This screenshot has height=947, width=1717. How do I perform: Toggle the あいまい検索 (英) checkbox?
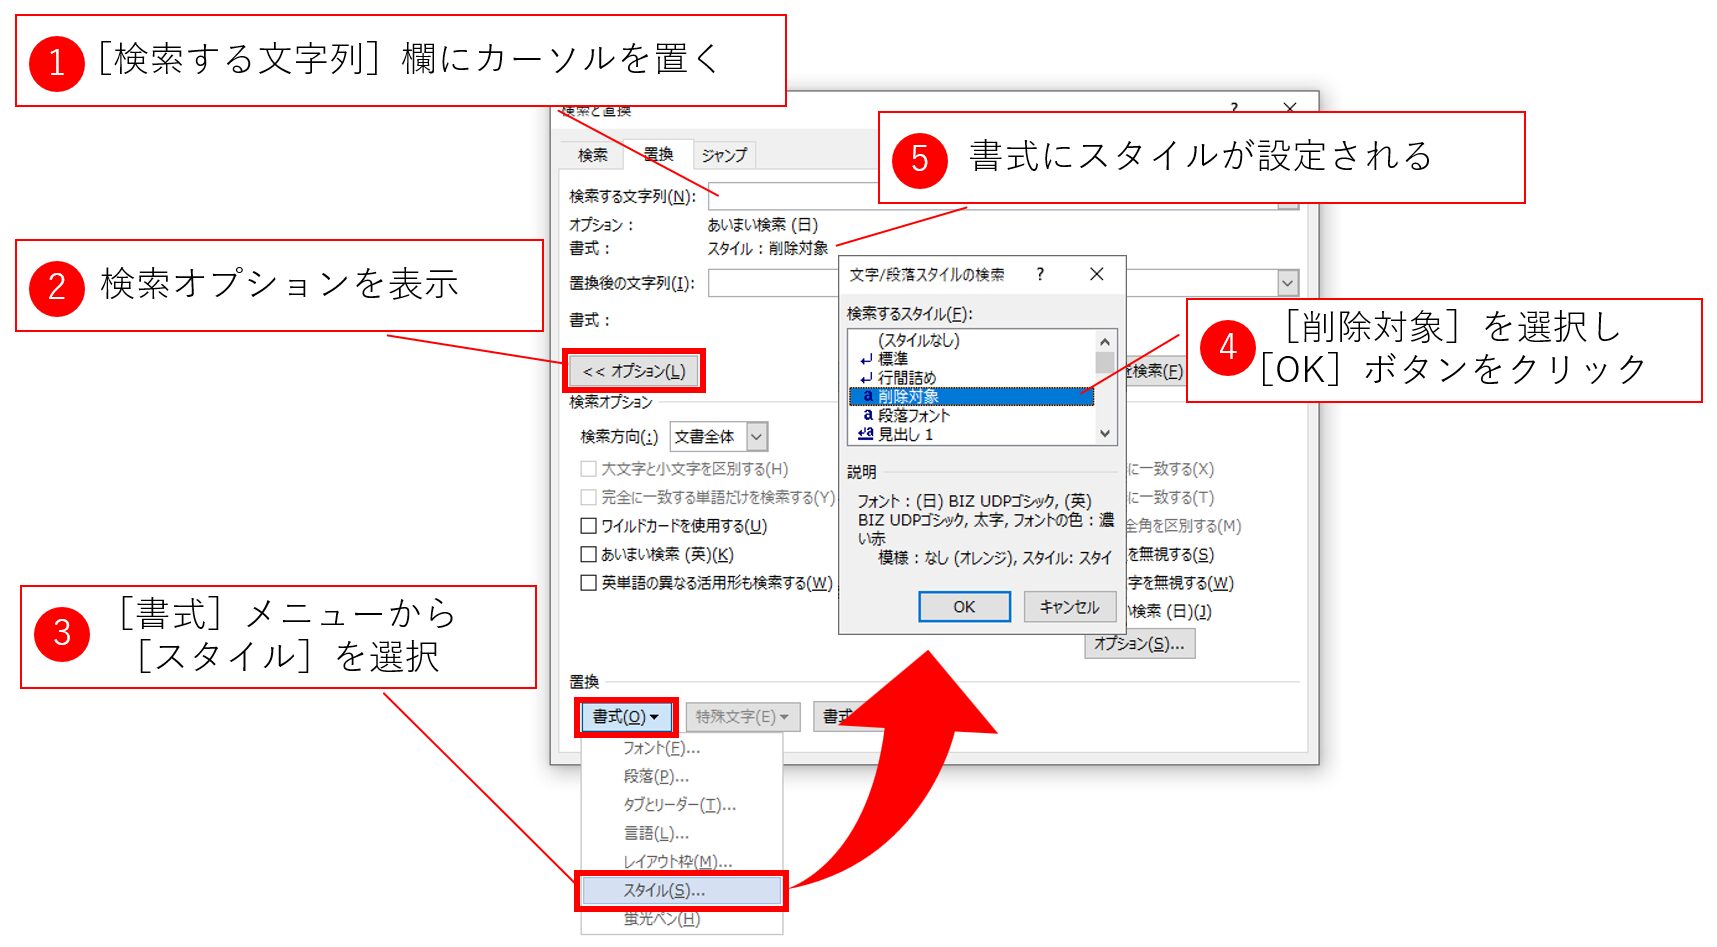tap(589, 554)
